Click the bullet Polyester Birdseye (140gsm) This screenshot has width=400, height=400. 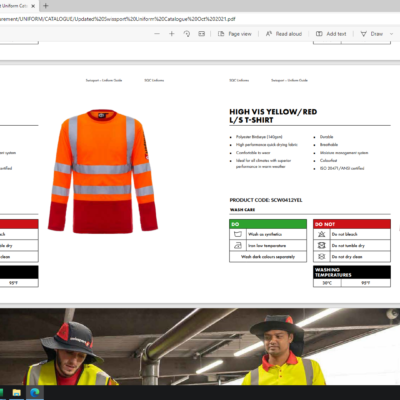259,137
